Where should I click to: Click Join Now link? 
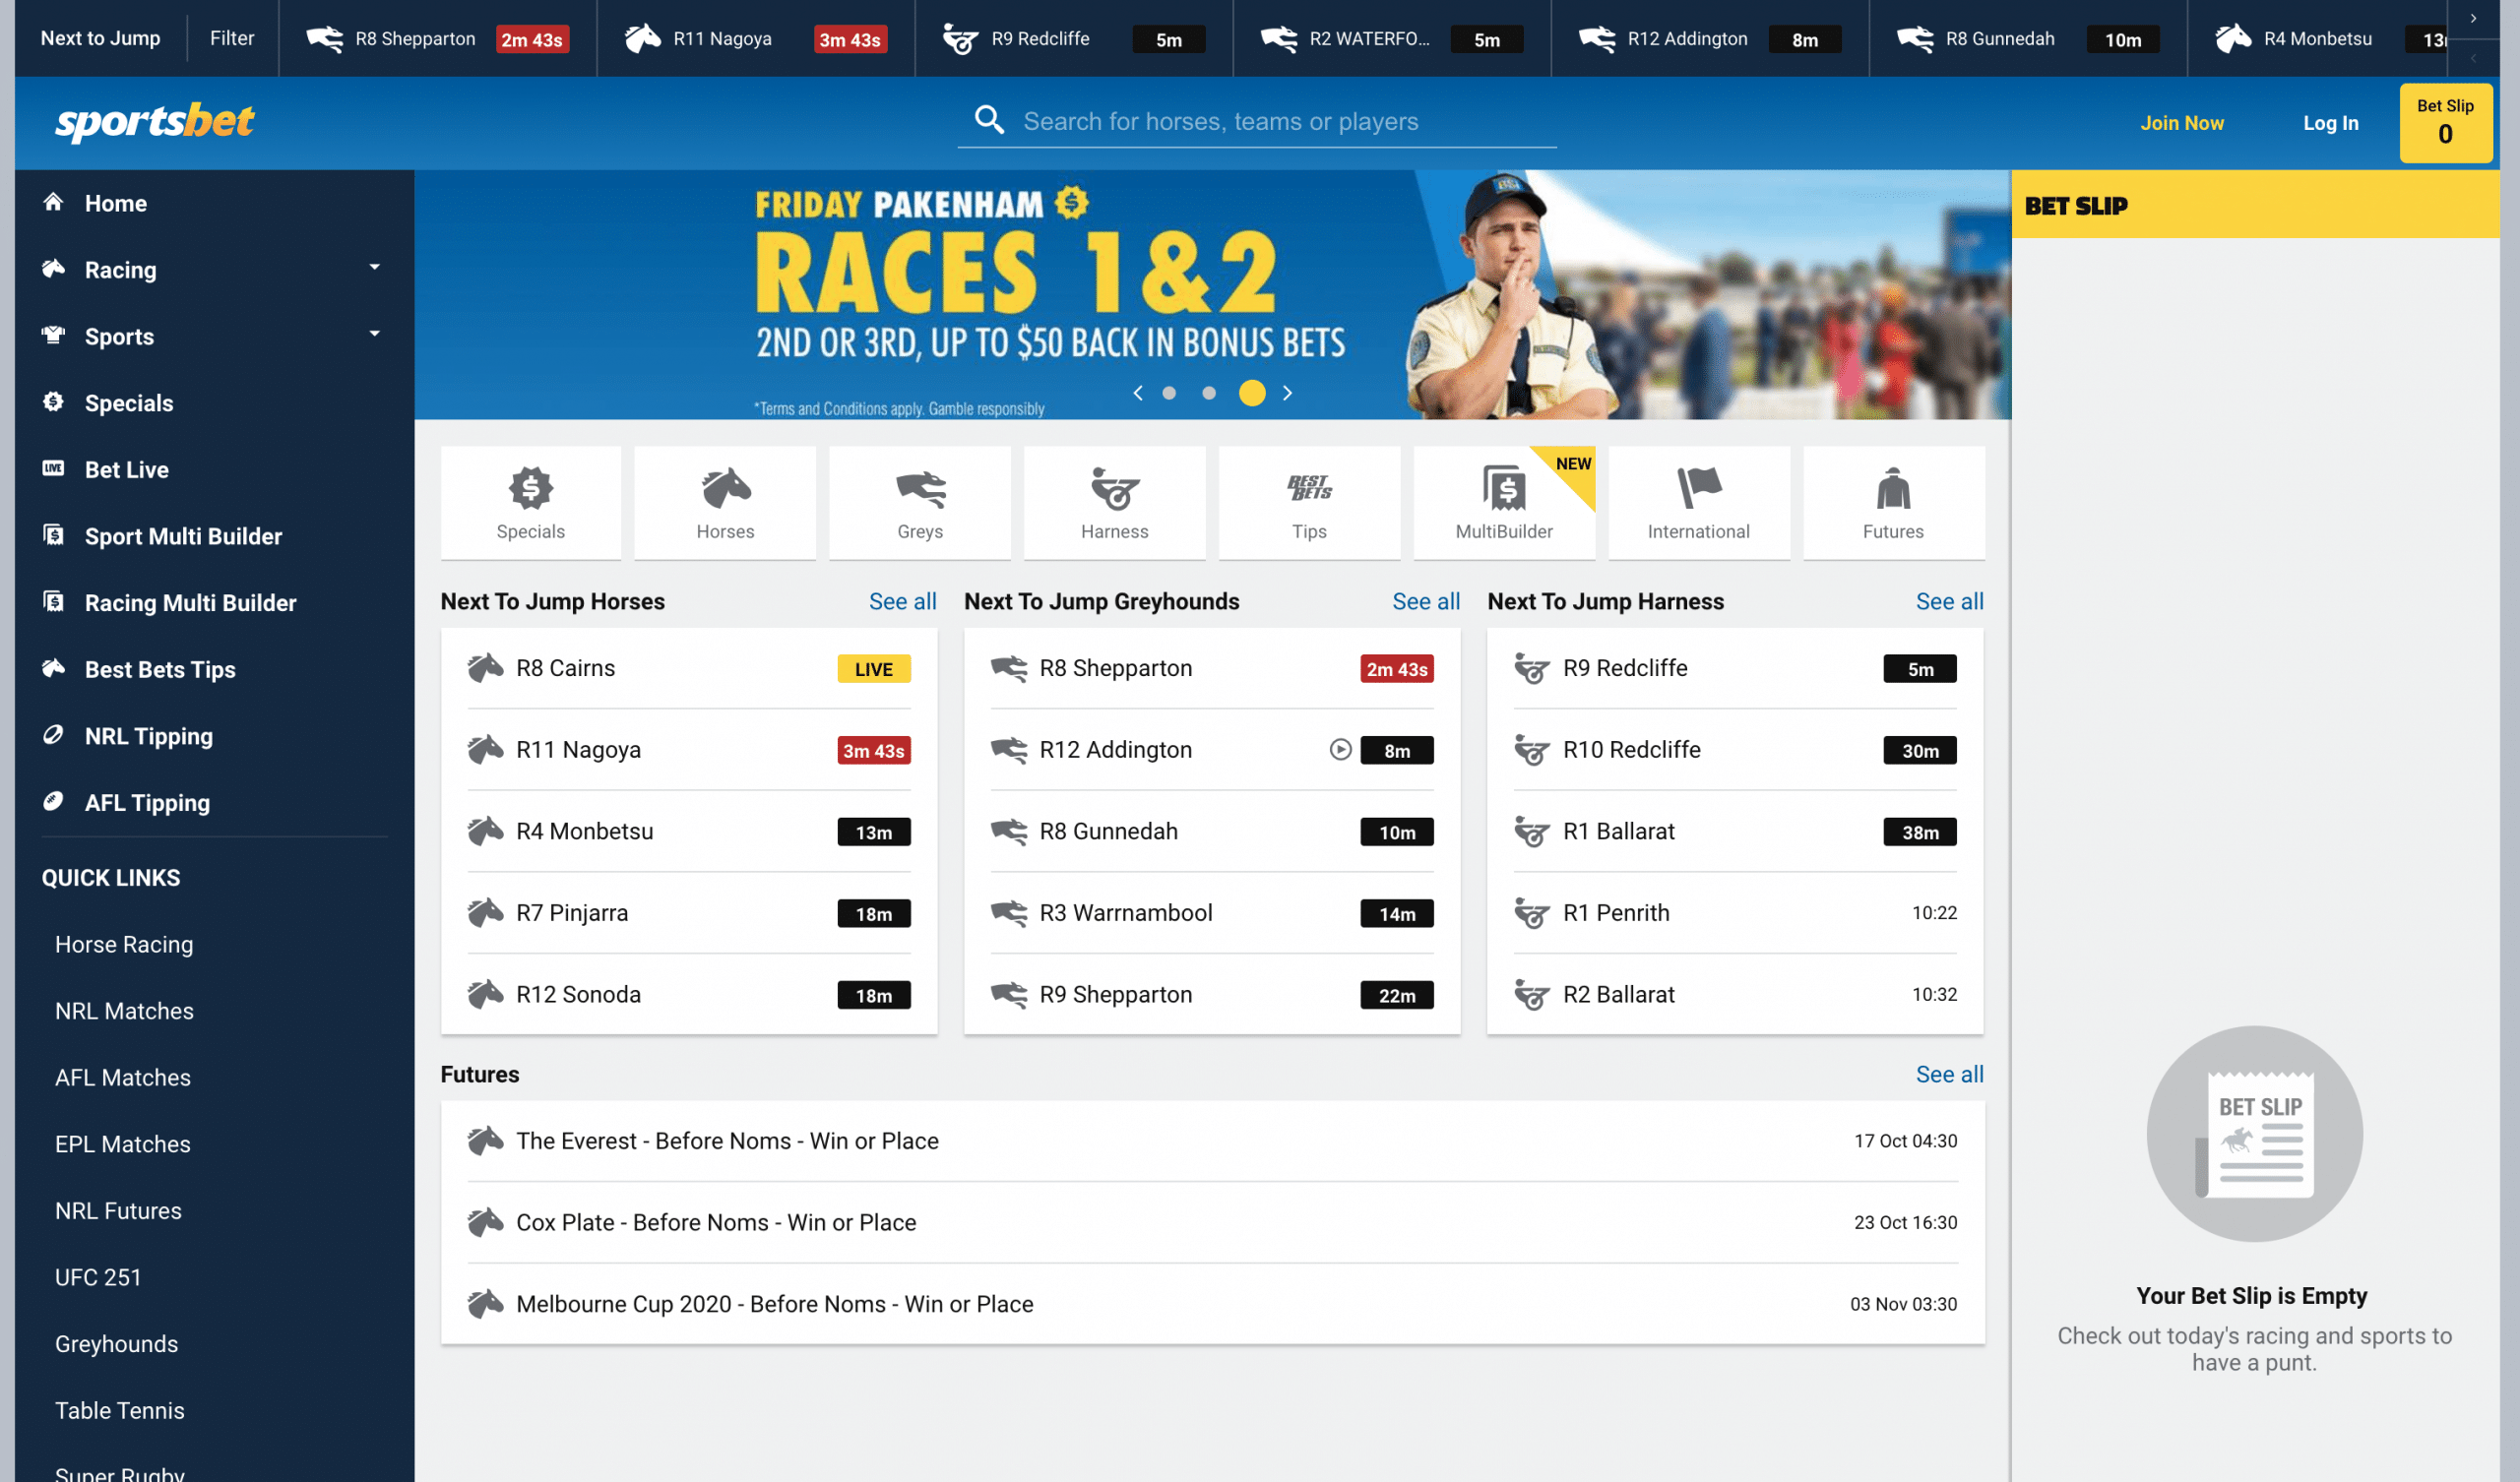(x=2181, y=122)
